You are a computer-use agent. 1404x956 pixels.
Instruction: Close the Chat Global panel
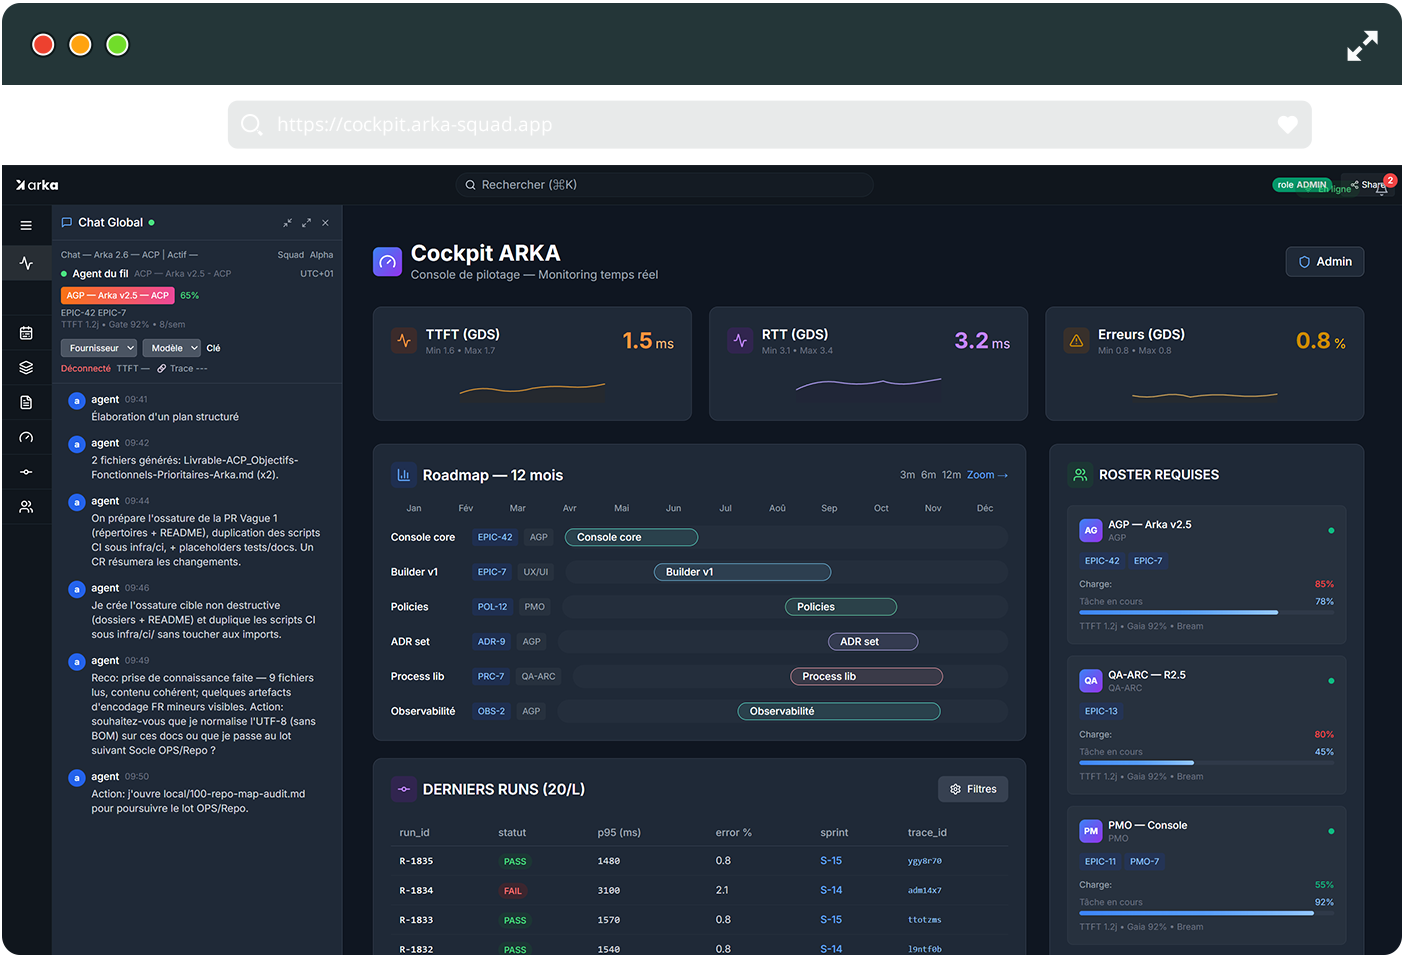[x=325, y=223]
